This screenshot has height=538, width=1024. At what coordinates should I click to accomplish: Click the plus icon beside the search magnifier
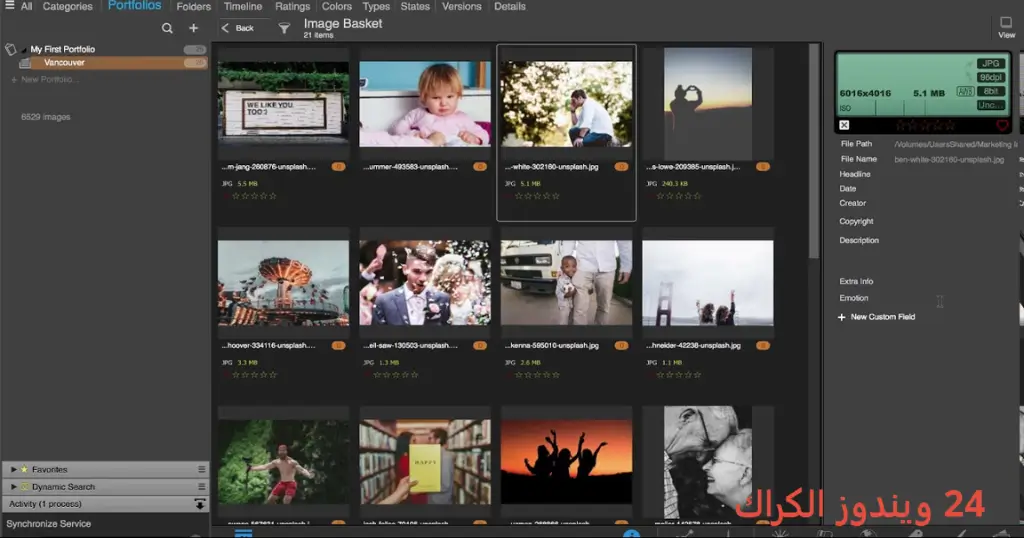[193, 28]
